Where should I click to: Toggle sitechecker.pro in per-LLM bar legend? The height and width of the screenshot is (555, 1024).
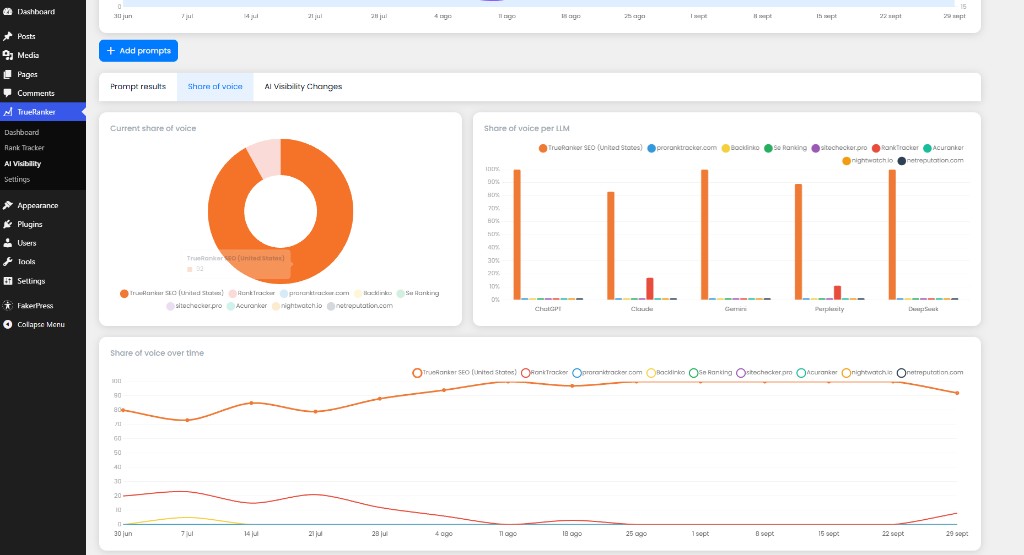coord(839,148)
